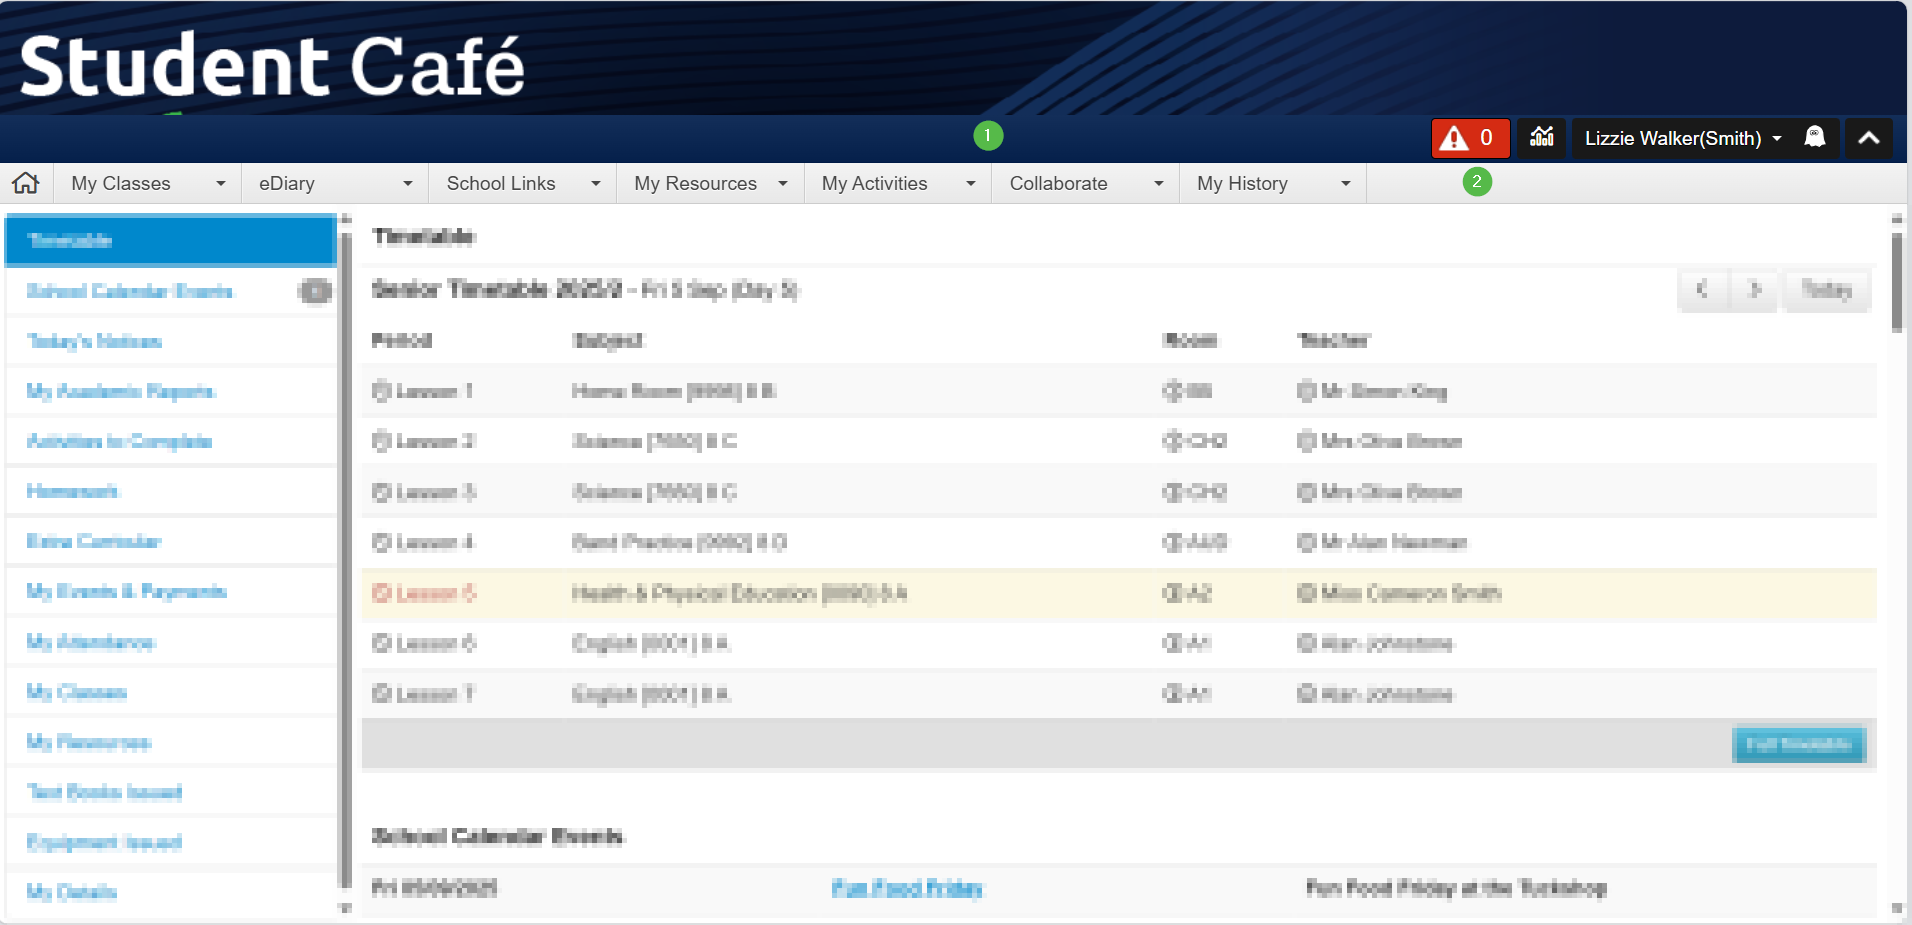Click the Today button in the timetable
This screenshot has height=925, width=1912.
[1826, 290]
